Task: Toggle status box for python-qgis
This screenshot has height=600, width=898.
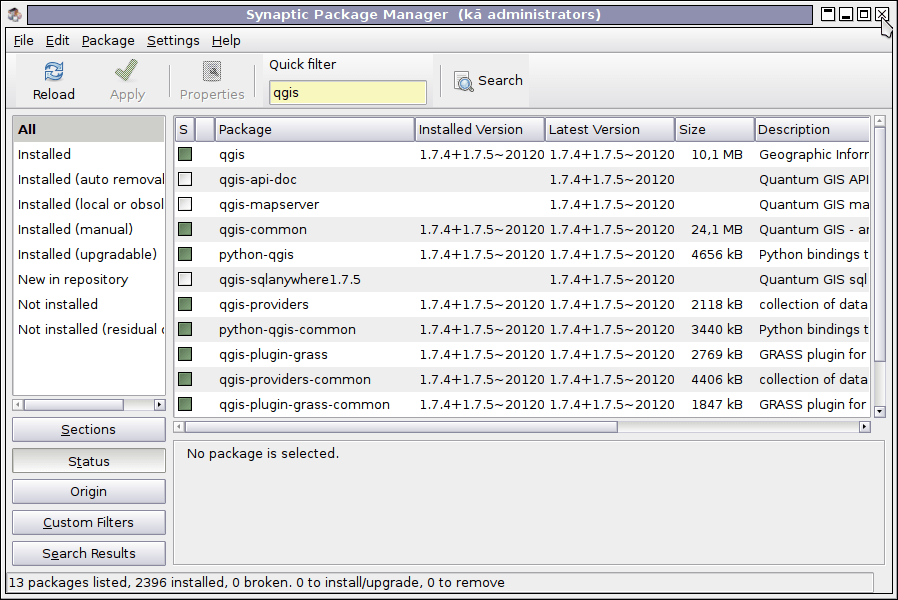Action: click(x=185, y=254)
